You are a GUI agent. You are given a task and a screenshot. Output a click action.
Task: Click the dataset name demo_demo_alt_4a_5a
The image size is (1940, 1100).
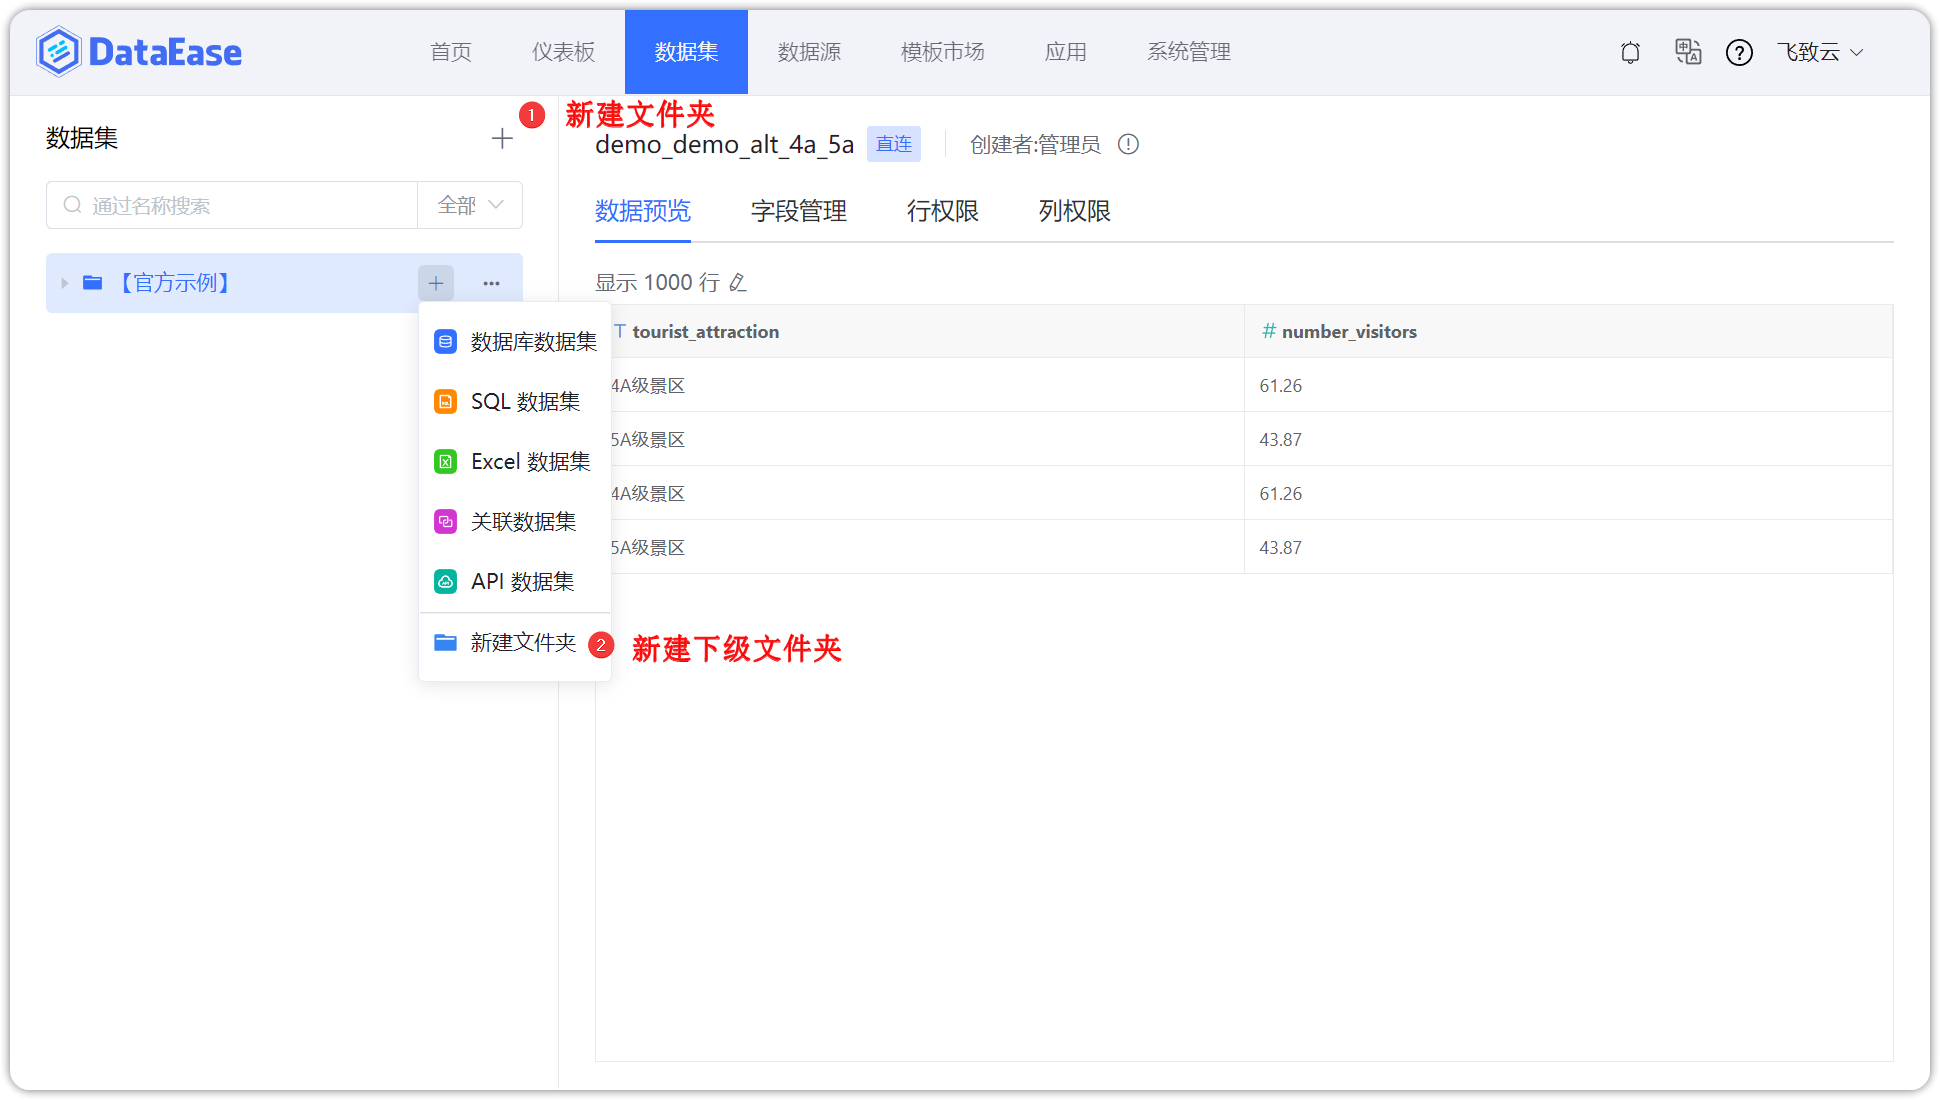coord(724,144)
